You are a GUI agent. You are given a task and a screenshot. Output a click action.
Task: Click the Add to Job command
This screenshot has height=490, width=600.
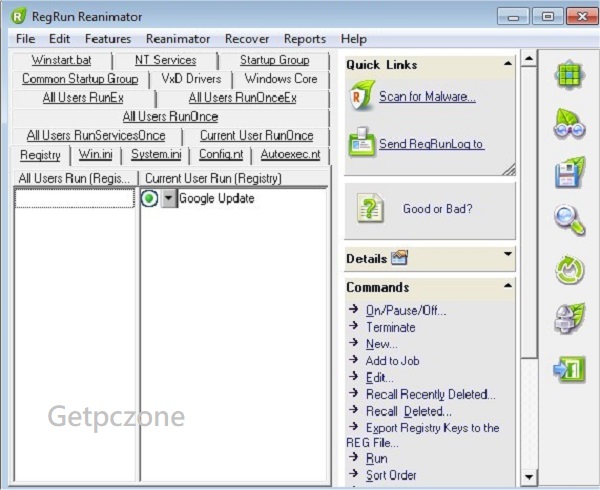point(393,361)
